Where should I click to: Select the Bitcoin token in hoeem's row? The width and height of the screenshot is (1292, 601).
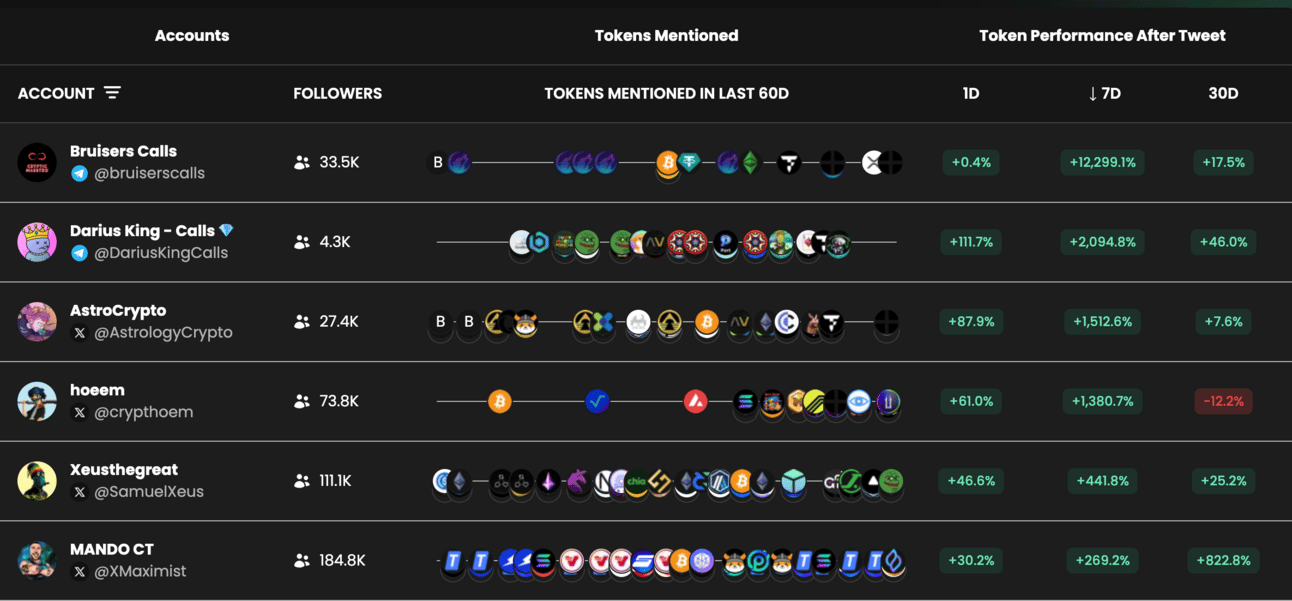click(x=499, y=401)
